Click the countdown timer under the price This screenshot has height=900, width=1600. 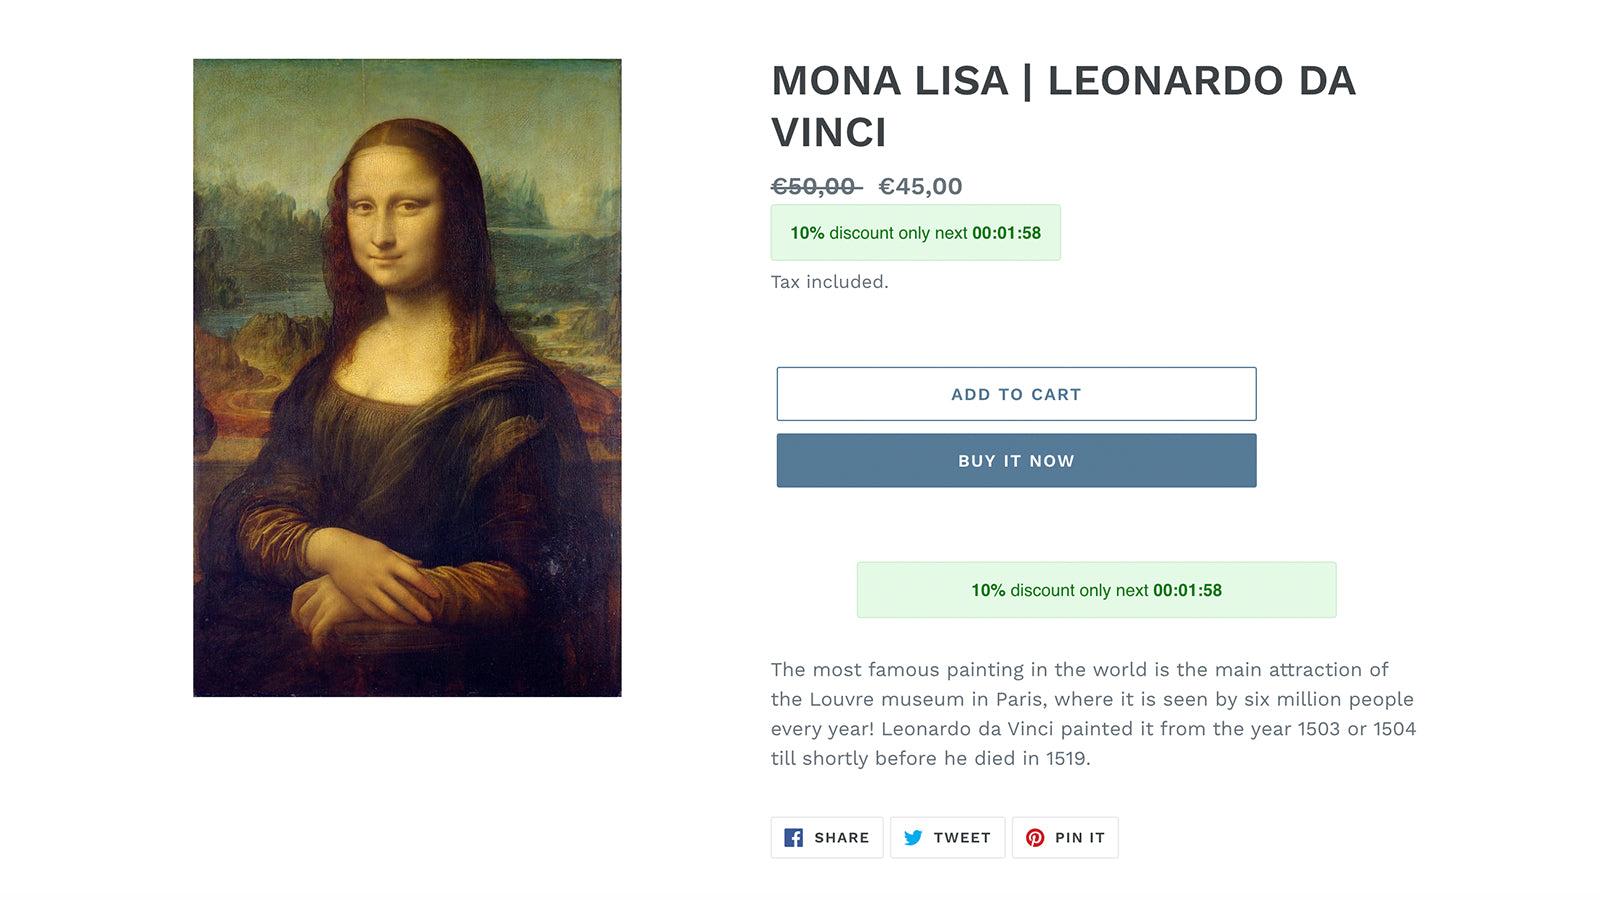(x=1006, y=233)
